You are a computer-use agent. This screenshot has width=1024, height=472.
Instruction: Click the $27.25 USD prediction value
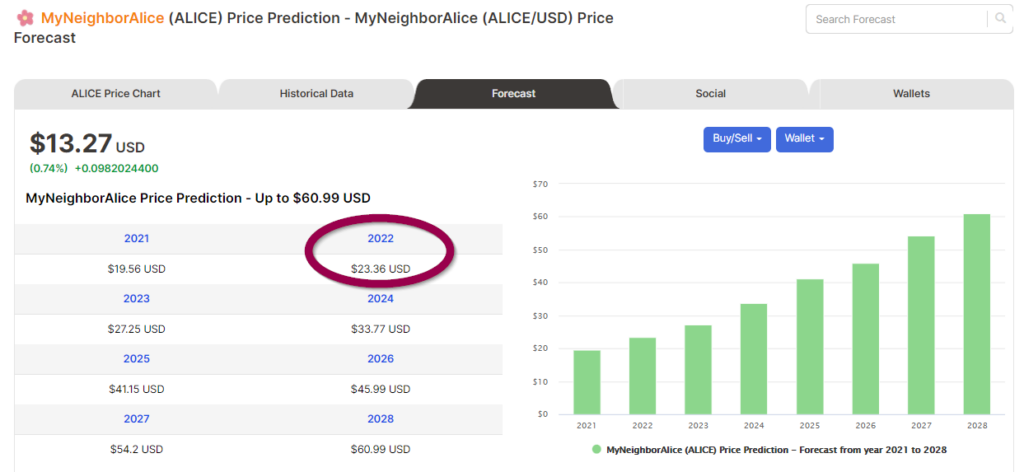click(x=136, y=329)
